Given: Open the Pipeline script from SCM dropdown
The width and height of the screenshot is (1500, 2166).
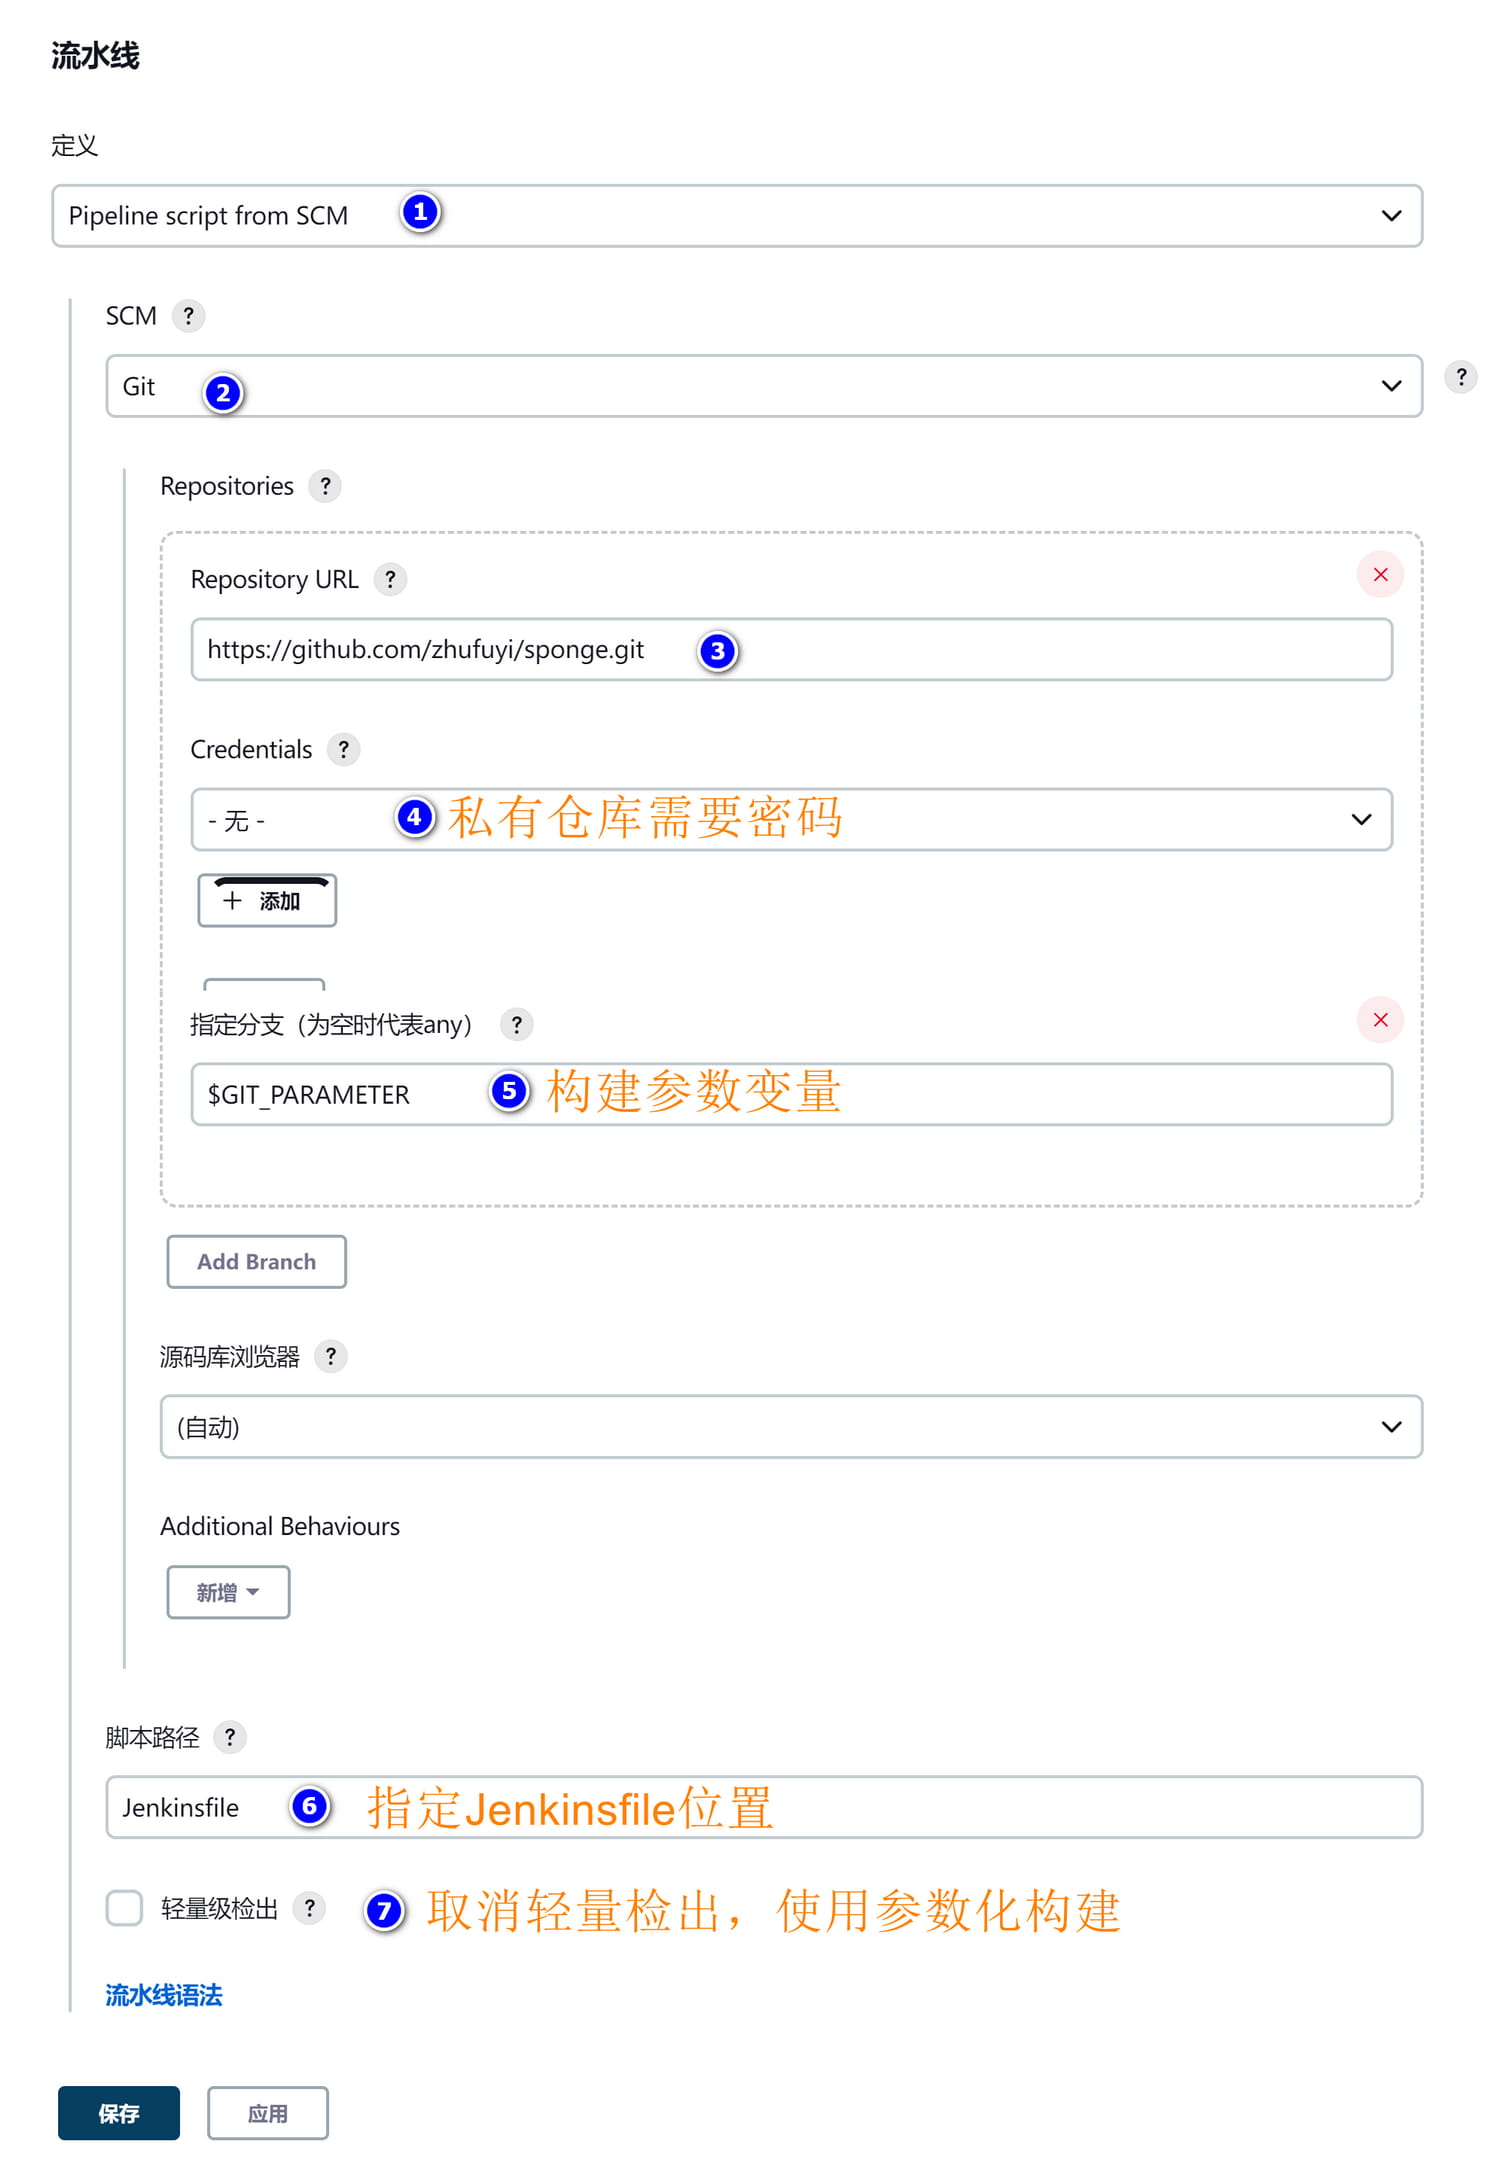Looking at the screenshot, I should tap(737, 216).
